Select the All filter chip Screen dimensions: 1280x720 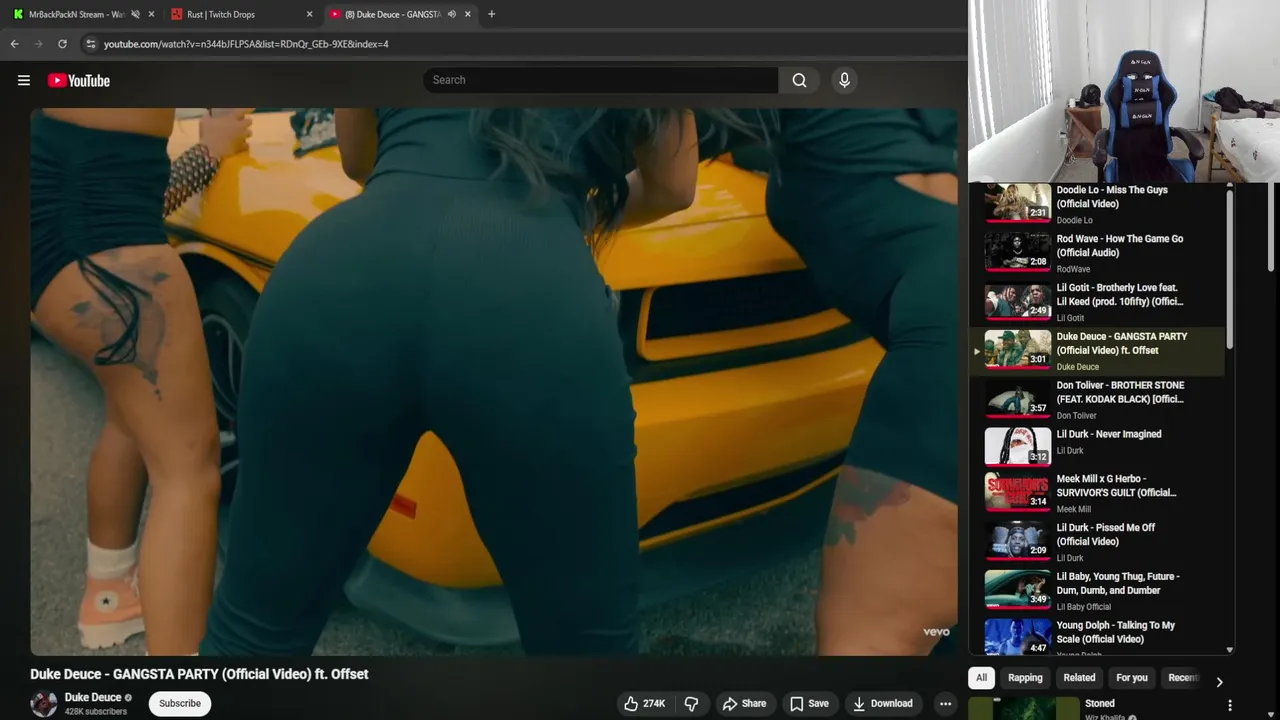click(981, 678)
